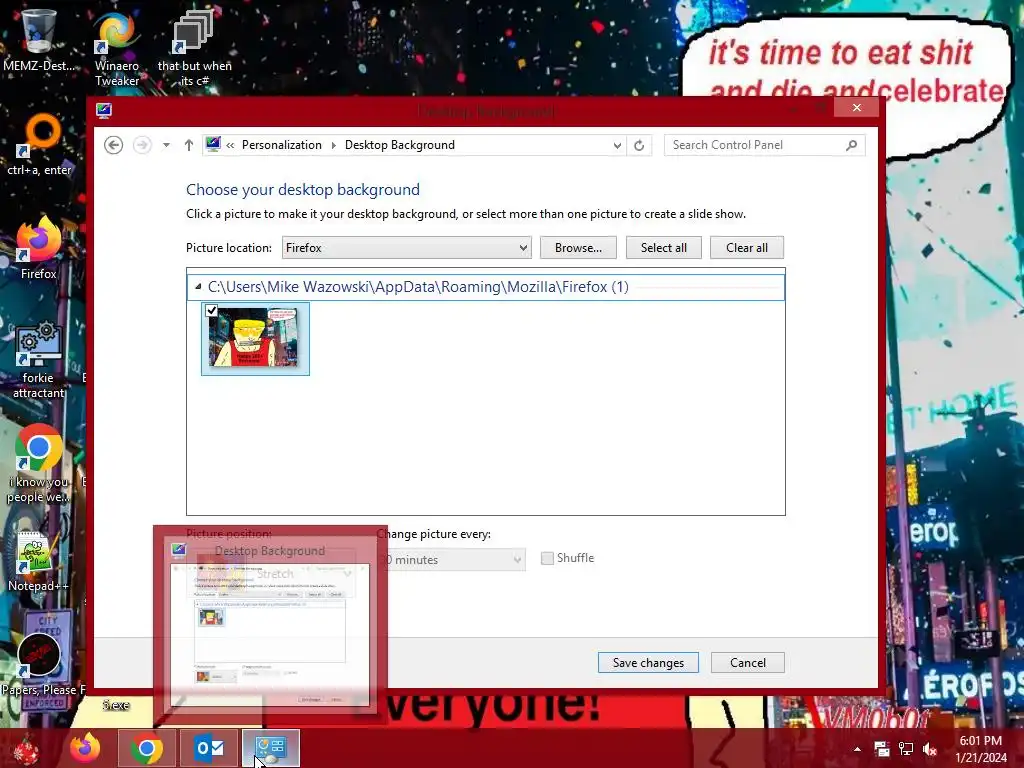
Task: Click the window icon in Desktop Background title bar
Action: (104, 110)
